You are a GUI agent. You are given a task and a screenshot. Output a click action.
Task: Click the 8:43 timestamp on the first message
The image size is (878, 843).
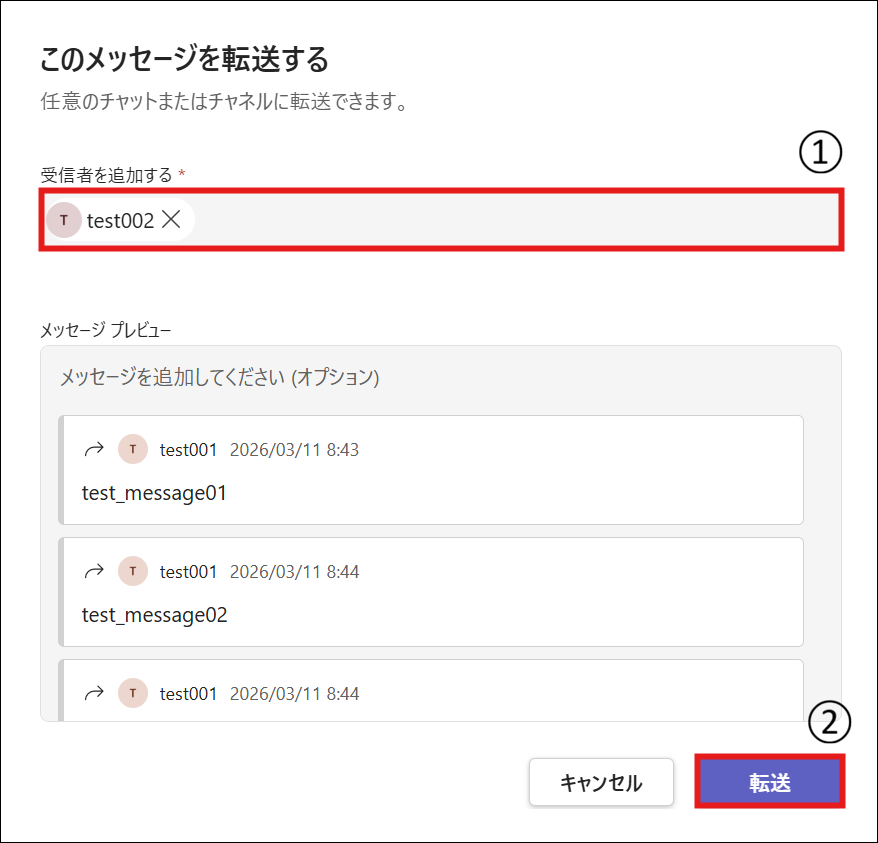tap(294, 450)
